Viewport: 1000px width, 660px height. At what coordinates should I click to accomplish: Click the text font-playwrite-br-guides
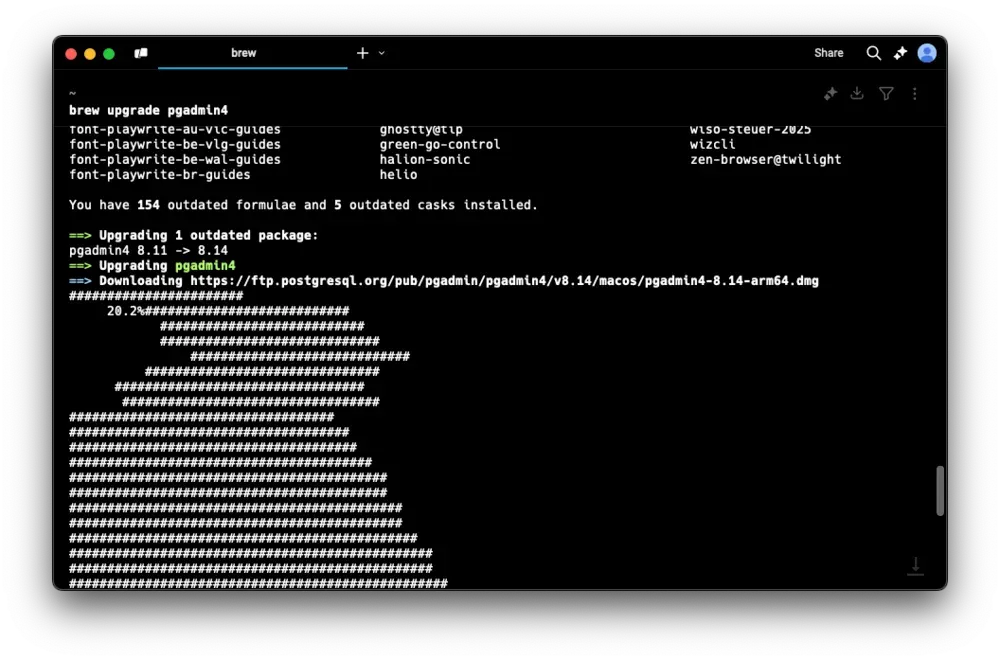(x=159, y=175)
